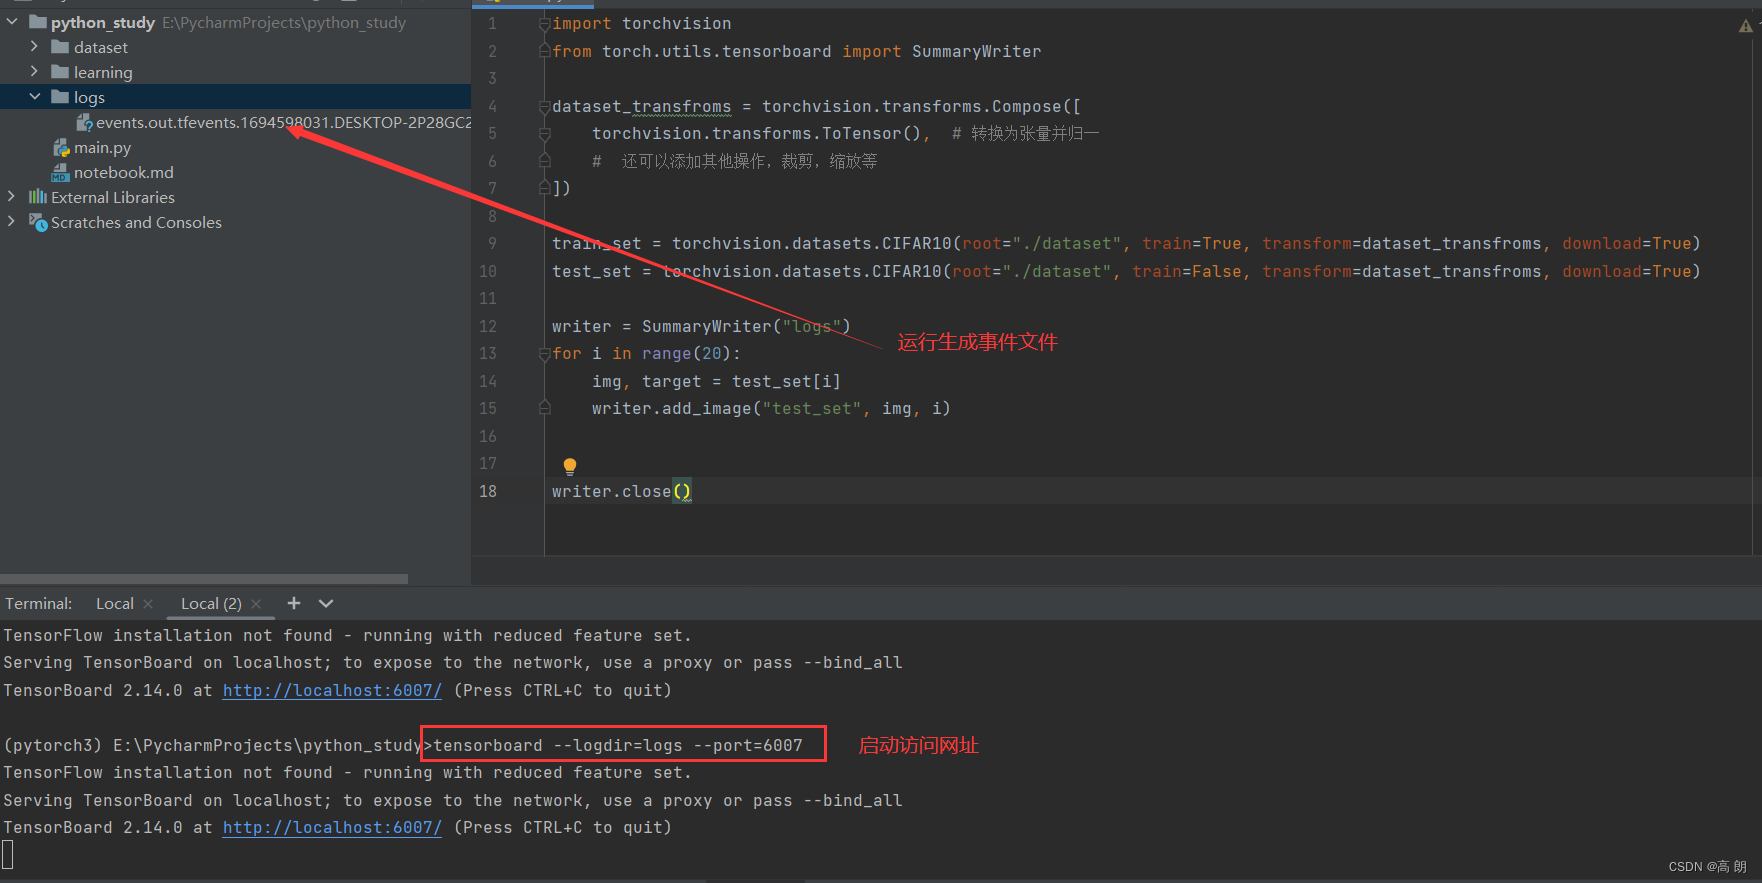Click the 'img, target = test_set[i]' line
This screenshot has height=883, width=1762.
(716, 381)
